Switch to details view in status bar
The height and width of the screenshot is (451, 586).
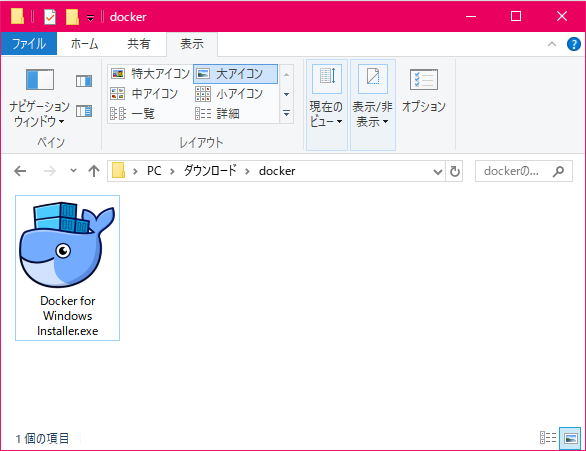click(x=548, y=438)
